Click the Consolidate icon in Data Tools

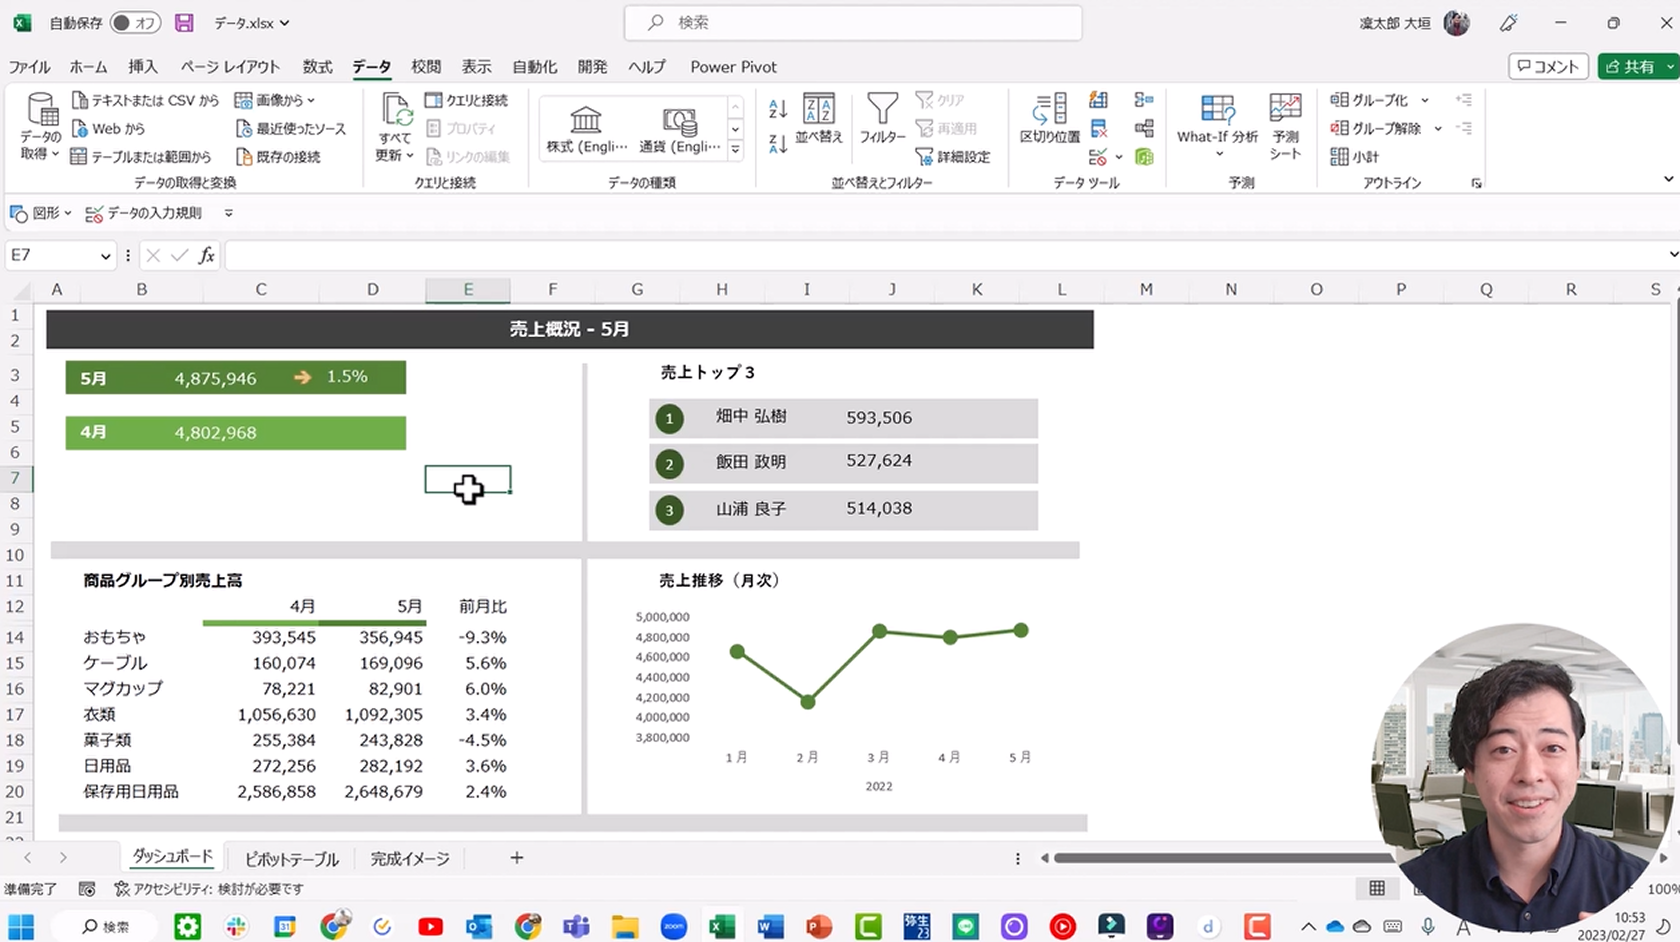[x=1144, y=100]
